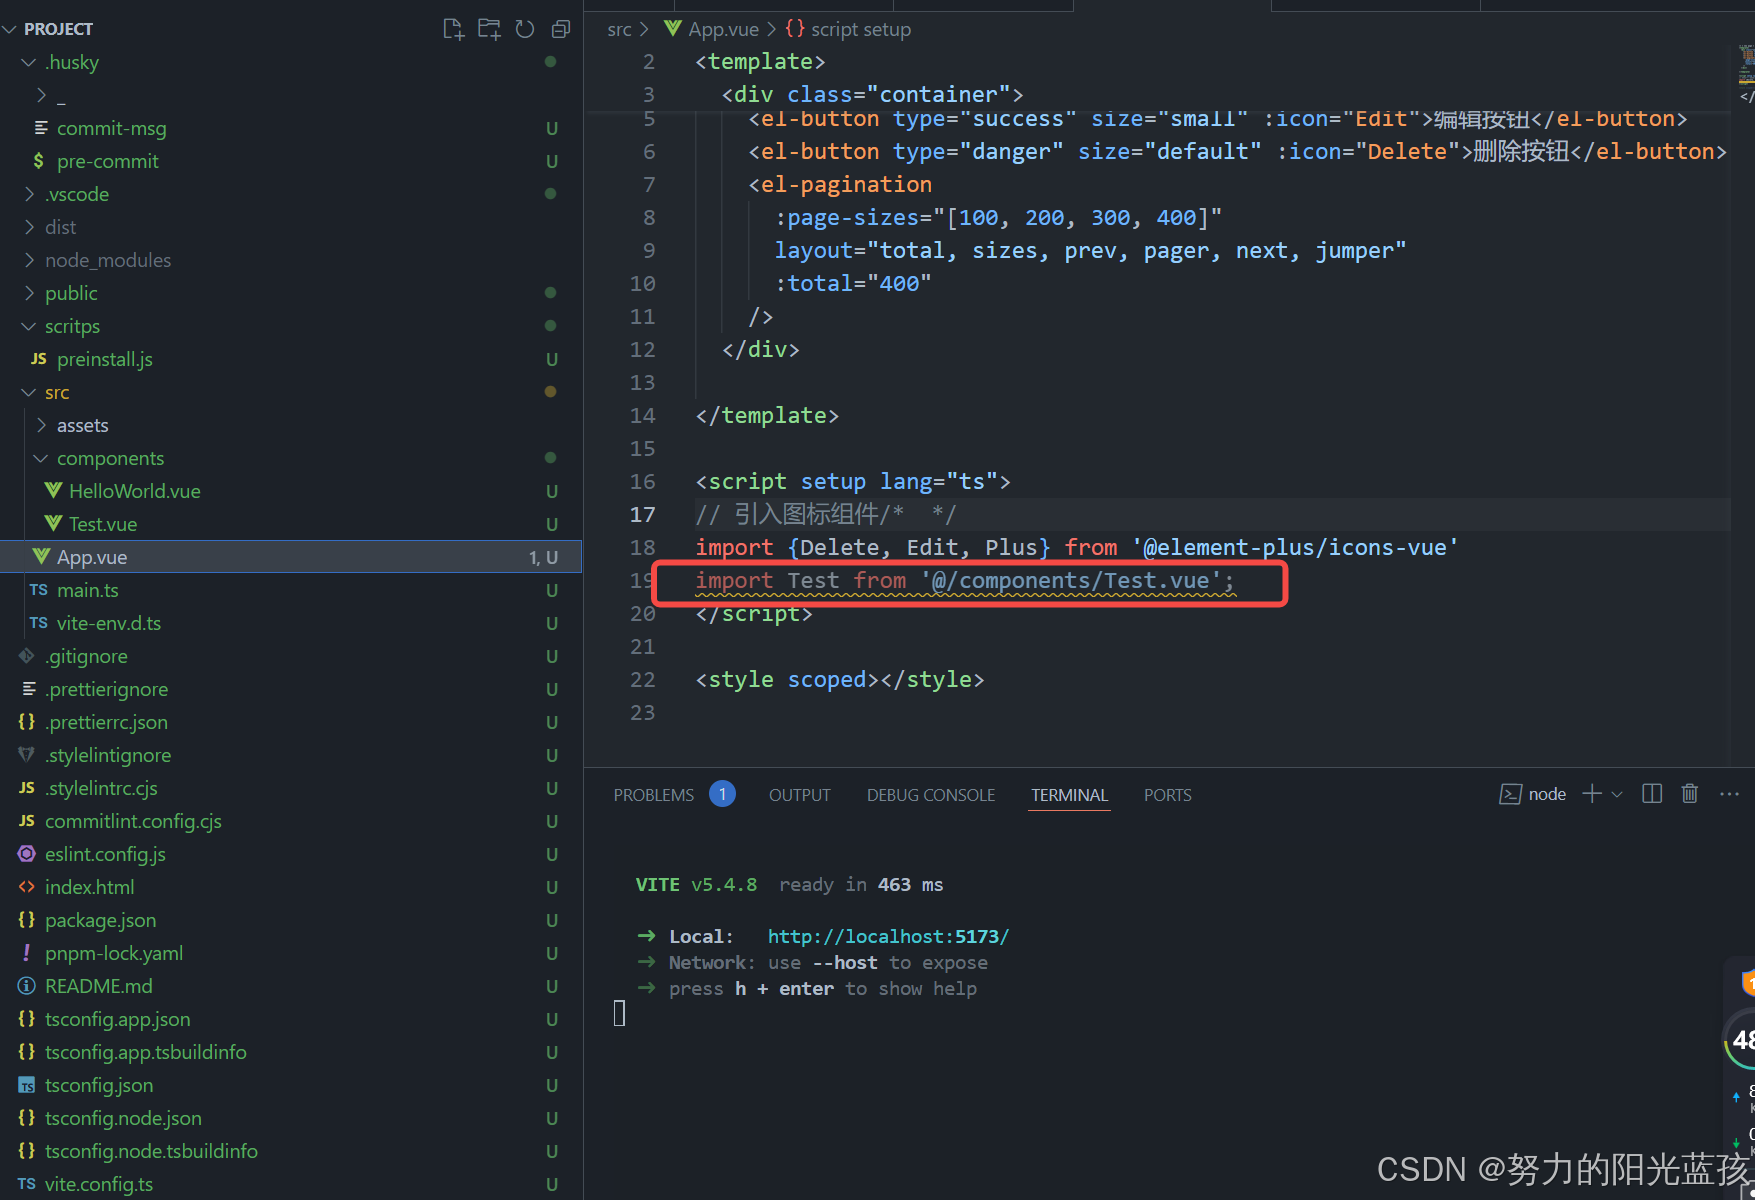Expand the public folder
The height and width of the screenshot is (1200, 1755).
pos(62,293)
